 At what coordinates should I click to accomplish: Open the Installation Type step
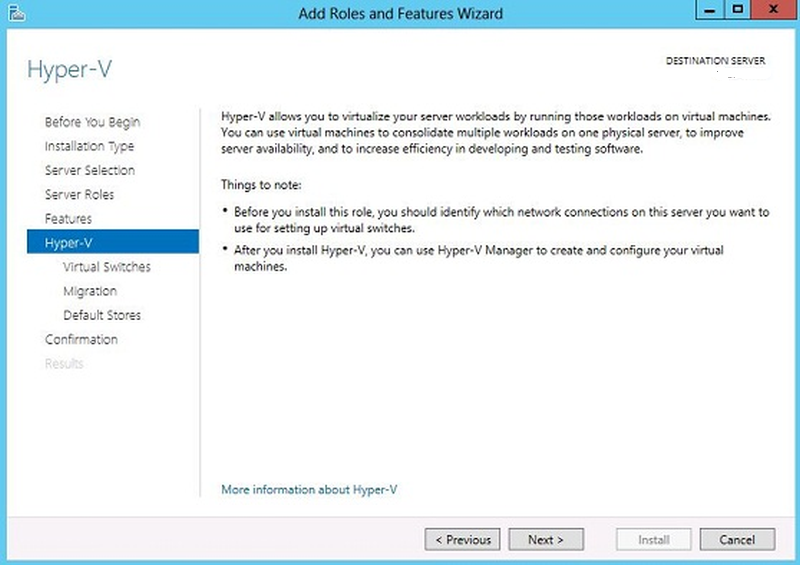(x=89, y=146)
